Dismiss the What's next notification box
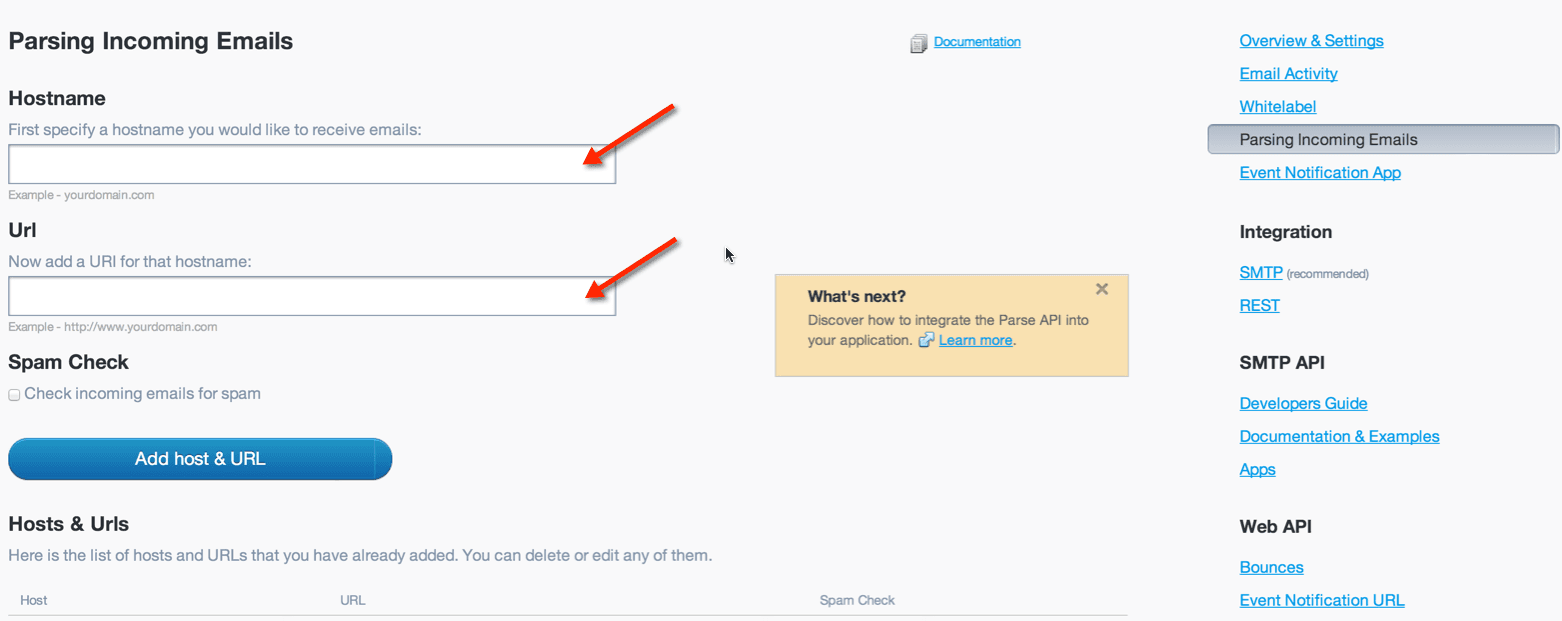1562x621 pixels. pyautogui.click(x=1102, y=289)
